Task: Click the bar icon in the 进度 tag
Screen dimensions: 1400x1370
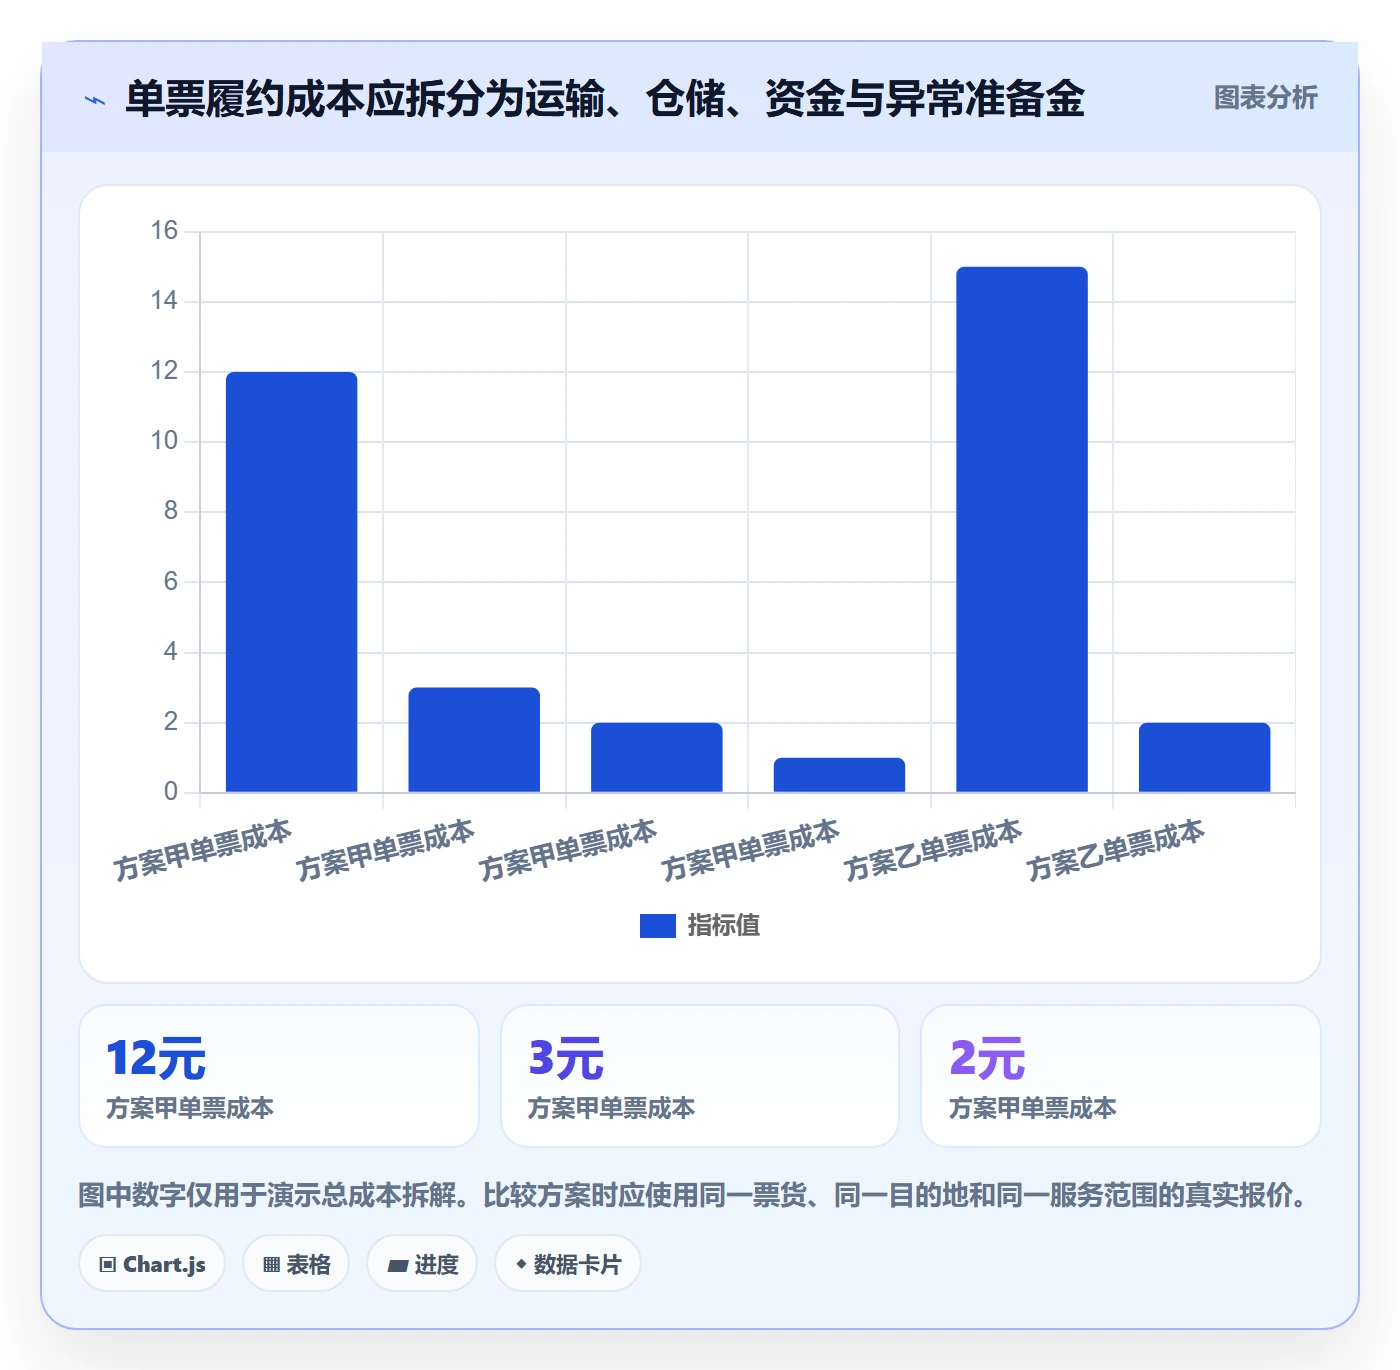Action: click(397, 1266)
